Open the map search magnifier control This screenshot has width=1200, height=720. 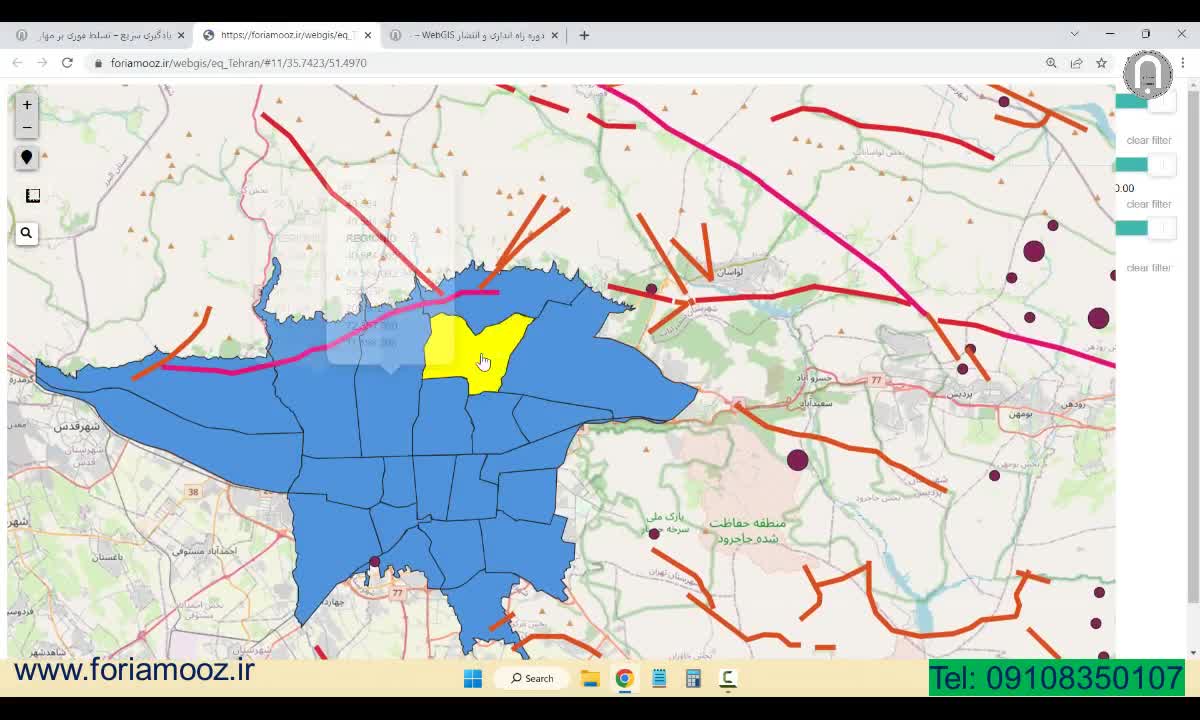27,233
